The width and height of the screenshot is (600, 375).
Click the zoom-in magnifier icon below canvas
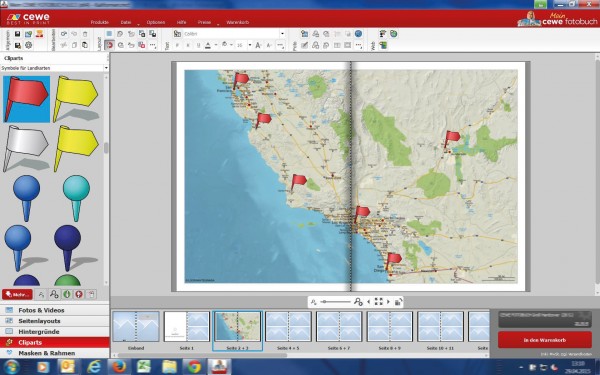[x=358, y=302]
